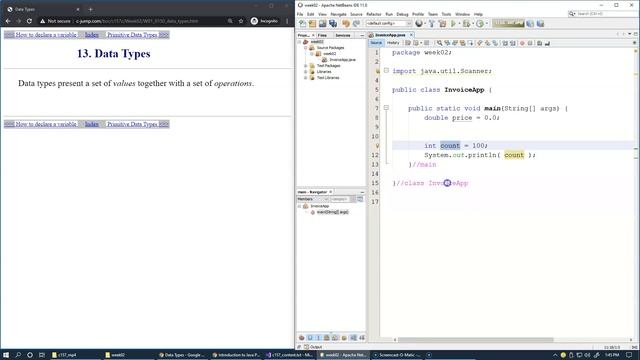The image size is (640, 360).
Task: Select InvoiceApp.java in Projects tree
Action: pos(342,60)
